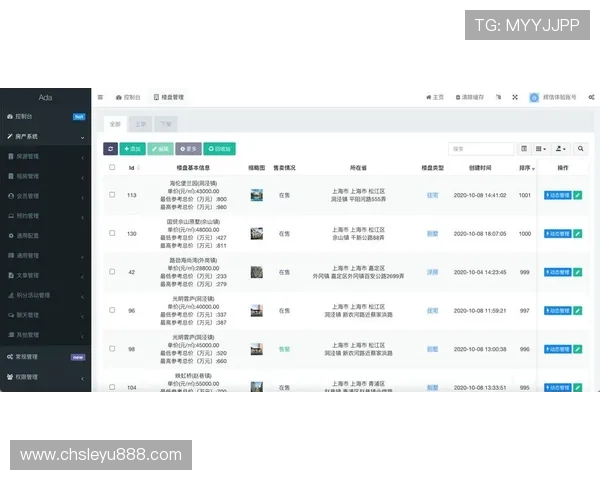The width and height of the screenshot is (600, 480).
Task: Tick the checkbox for row 96
Action: (112, 310)
